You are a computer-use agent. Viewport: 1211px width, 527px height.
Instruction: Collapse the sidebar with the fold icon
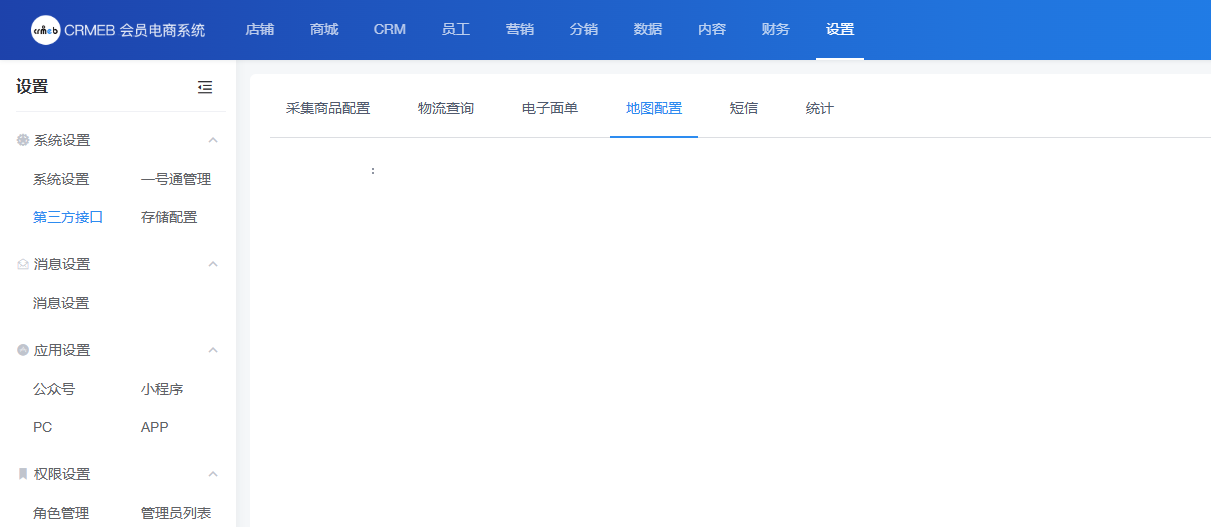205,88
